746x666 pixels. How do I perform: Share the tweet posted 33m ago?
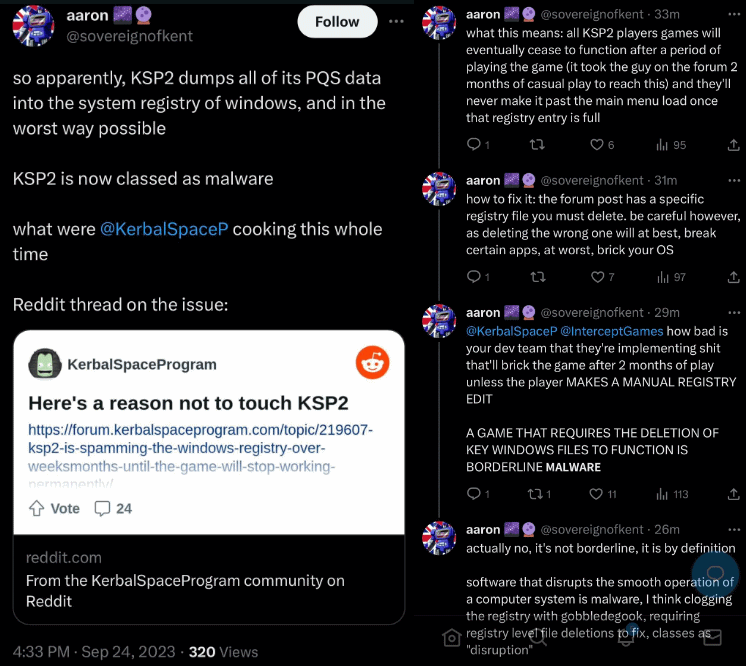(x=735, y=145)
